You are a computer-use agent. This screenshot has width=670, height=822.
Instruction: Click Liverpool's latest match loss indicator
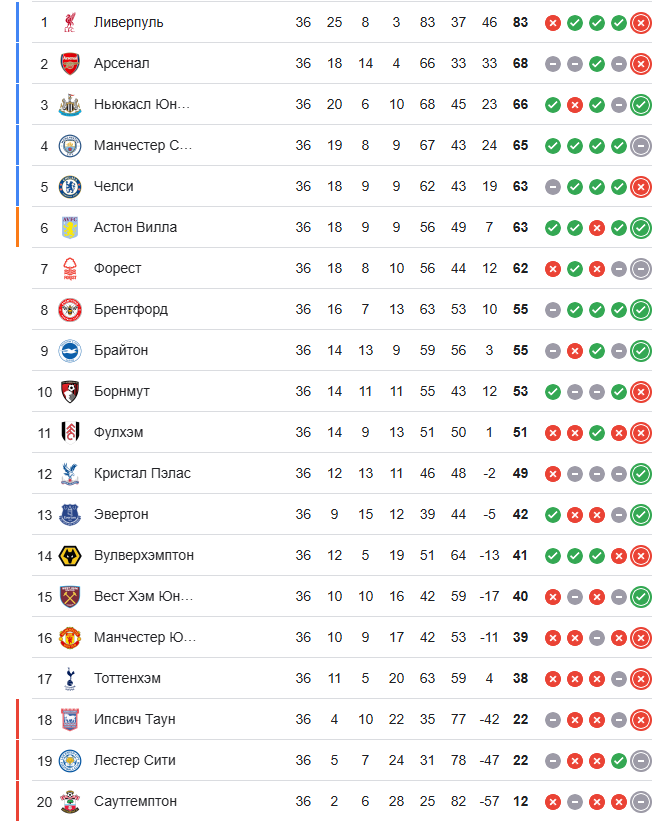[x=641, y=23]
